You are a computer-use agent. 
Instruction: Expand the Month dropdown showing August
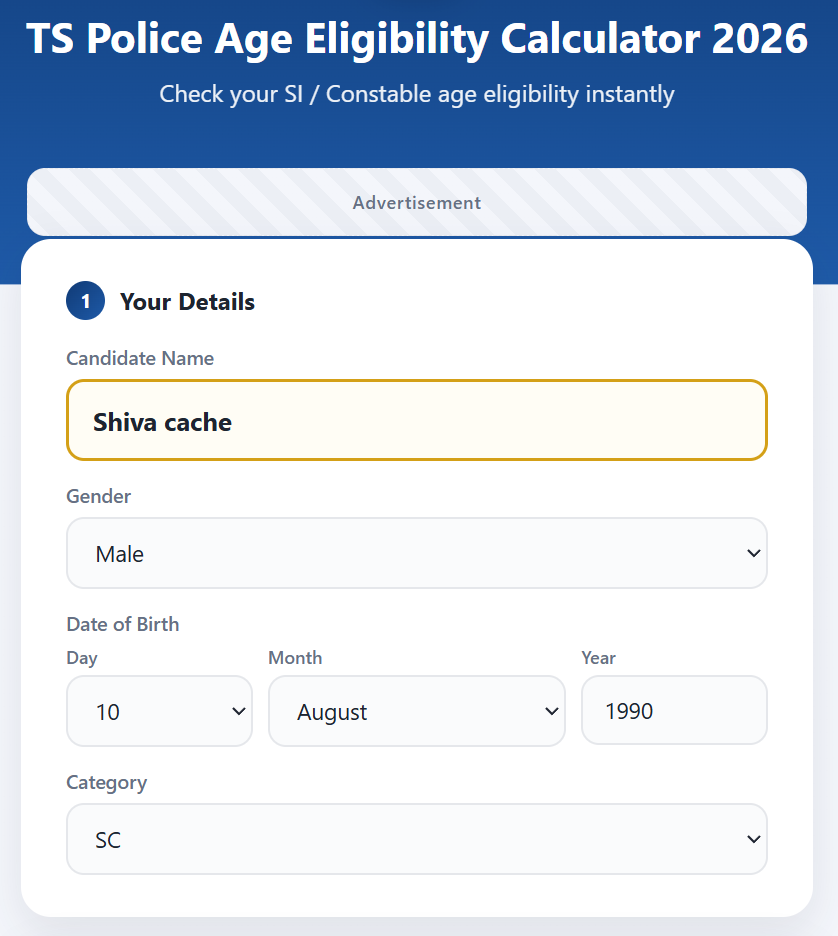417,711
